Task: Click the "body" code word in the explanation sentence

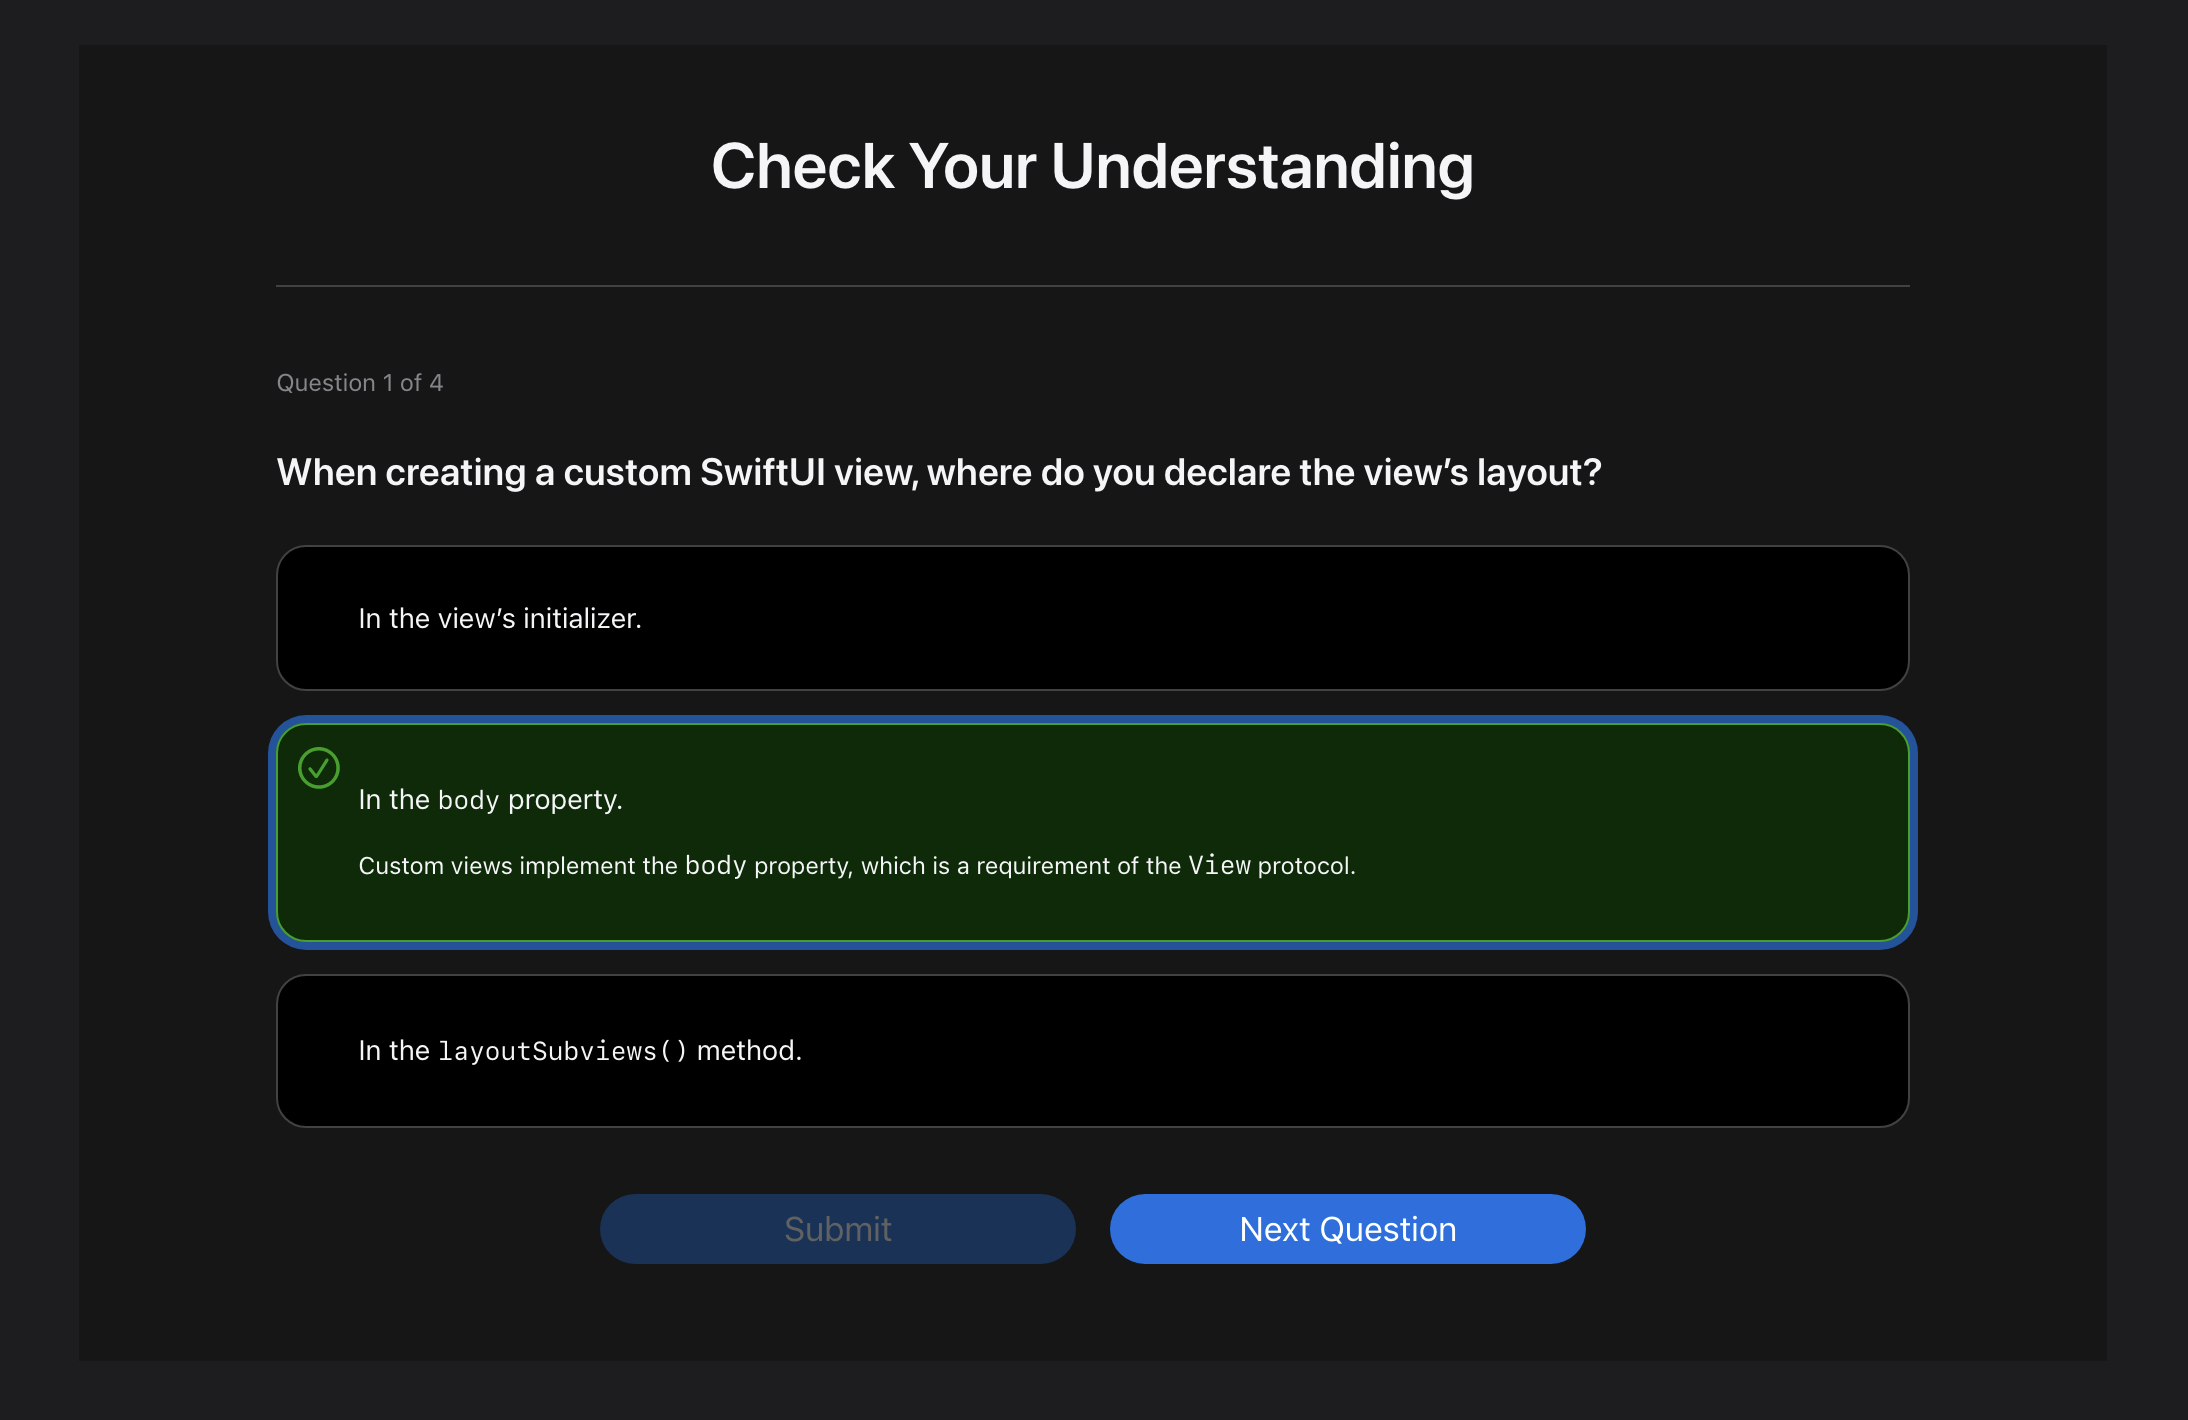Action: point(715,866)
